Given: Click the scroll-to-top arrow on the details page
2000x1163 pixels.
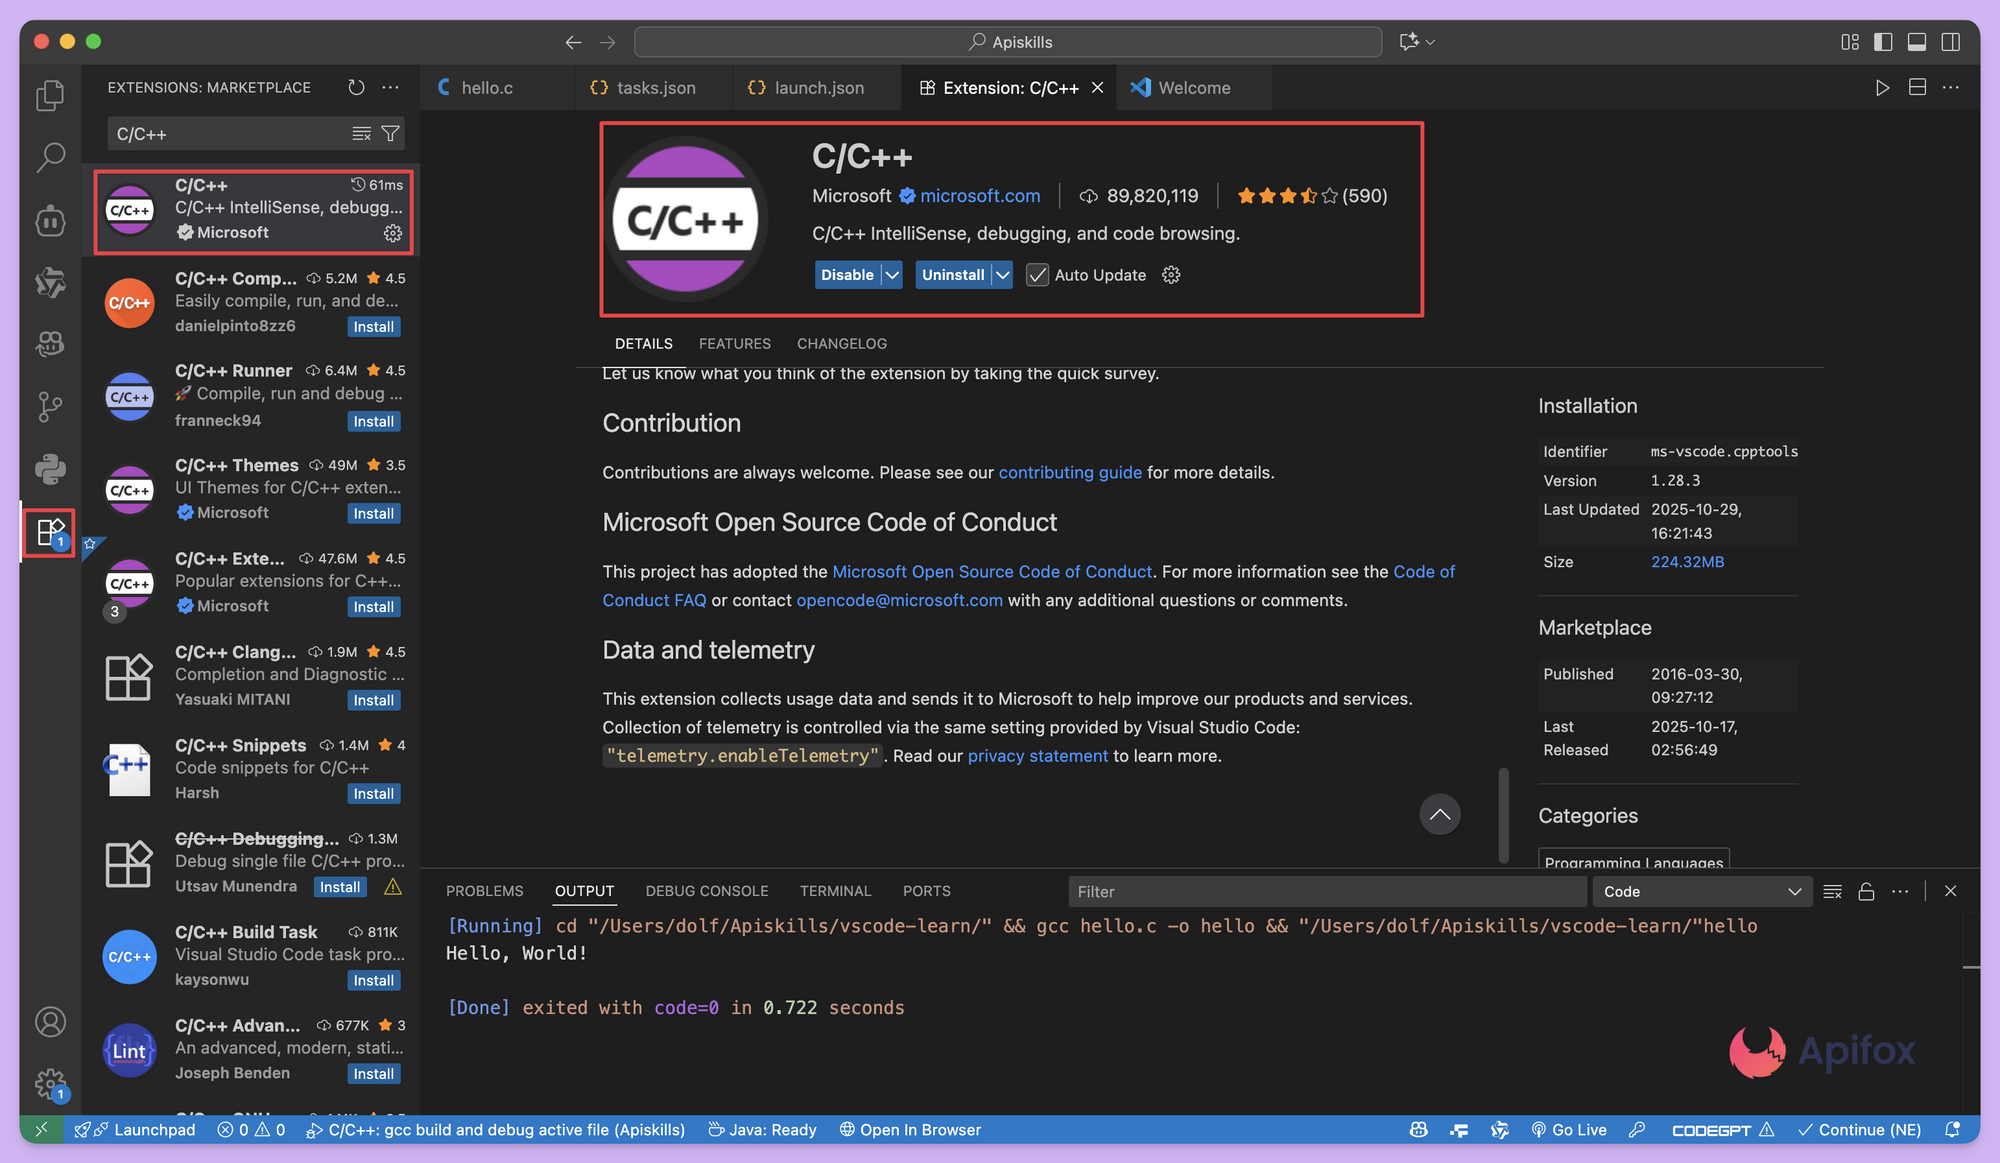Looking at the screenshot, I should click(1440, 814).
